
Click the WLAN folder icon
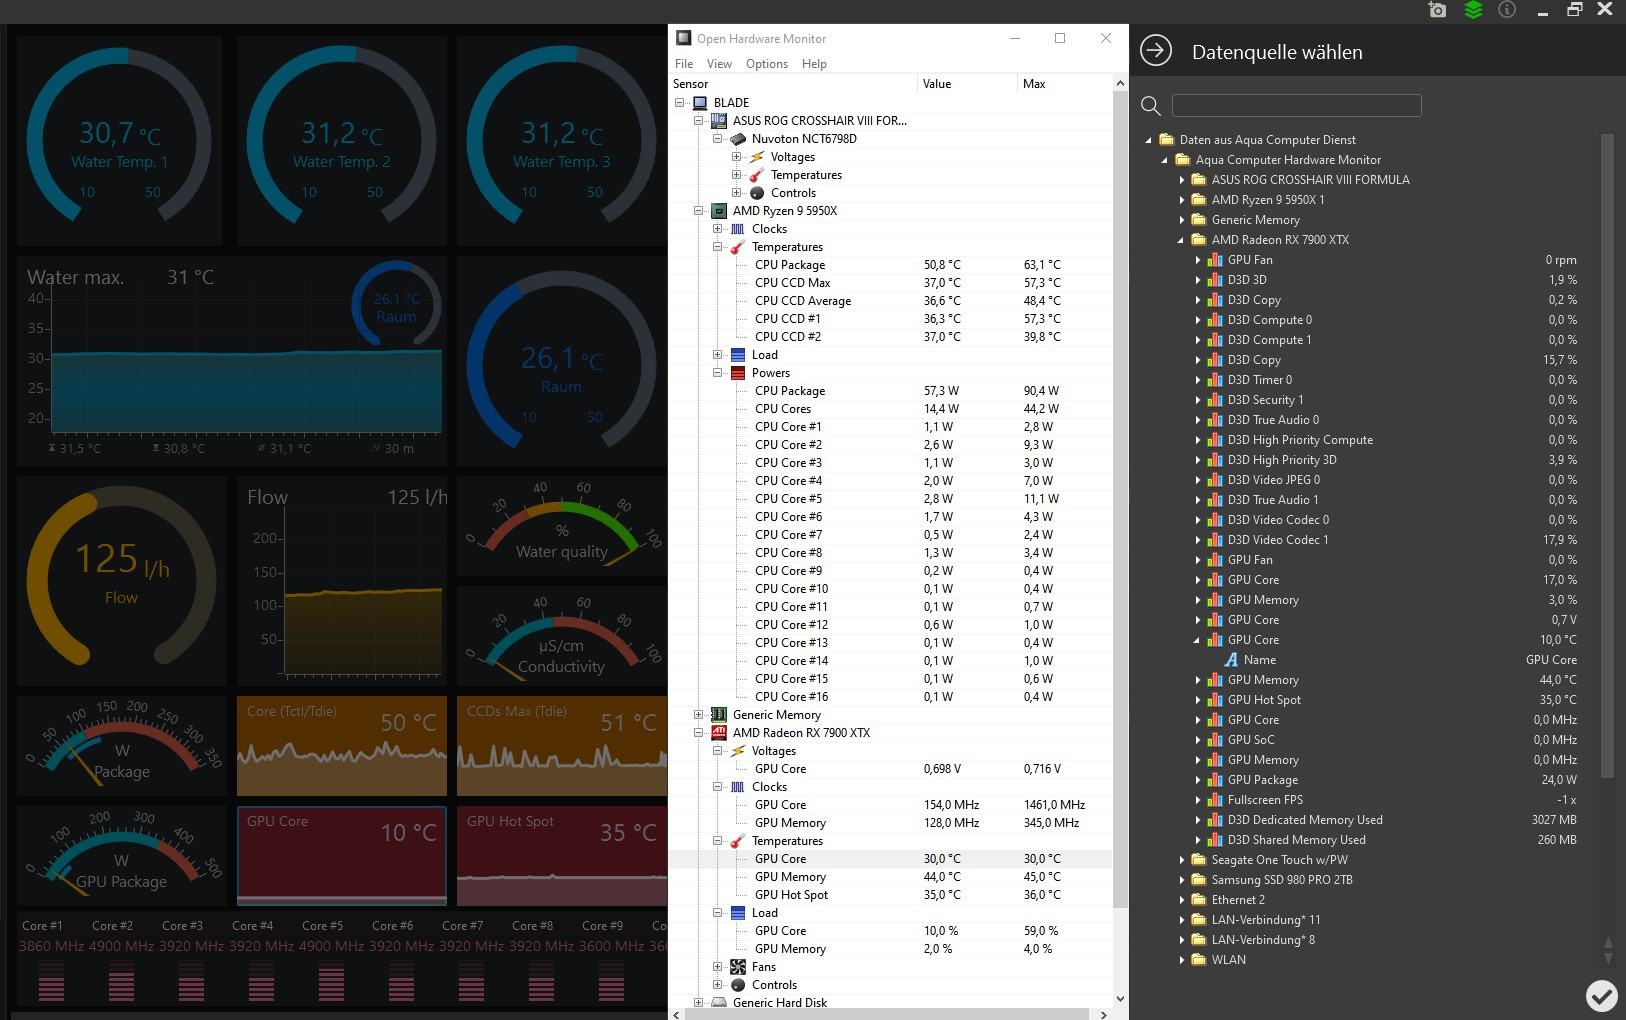tap(1198, 960)
